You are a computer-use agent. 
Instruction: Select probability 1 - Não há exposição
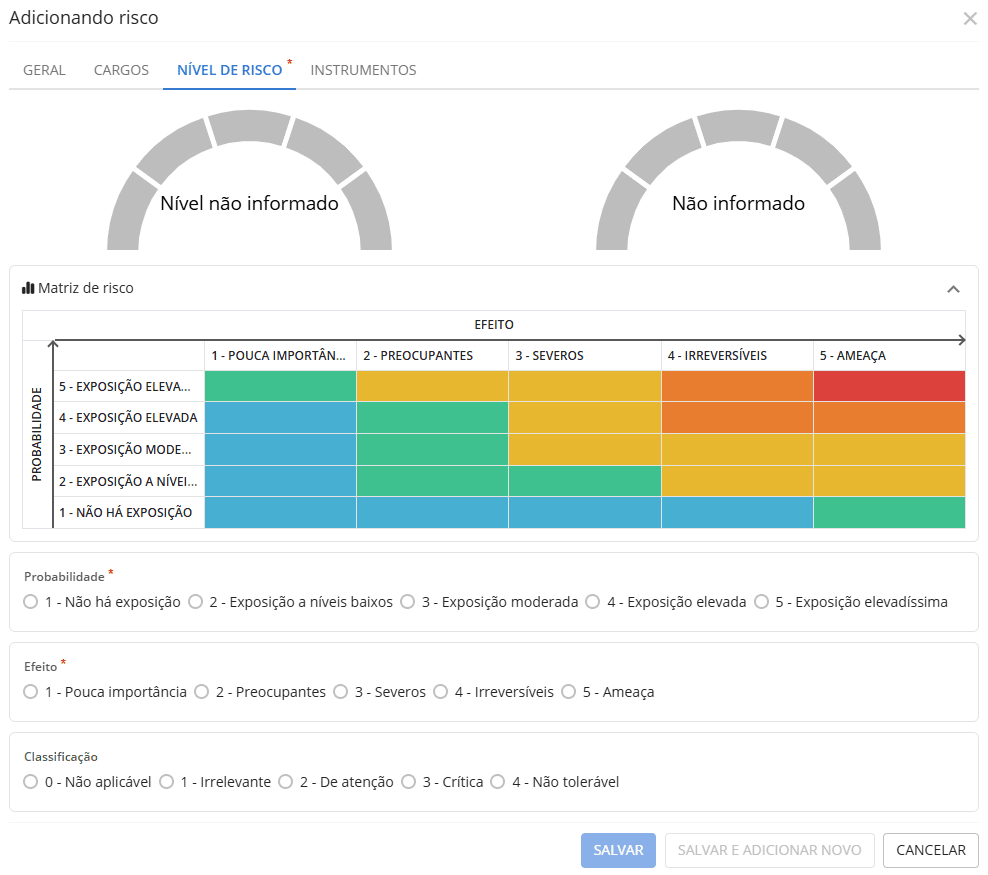tap(31, 602)
